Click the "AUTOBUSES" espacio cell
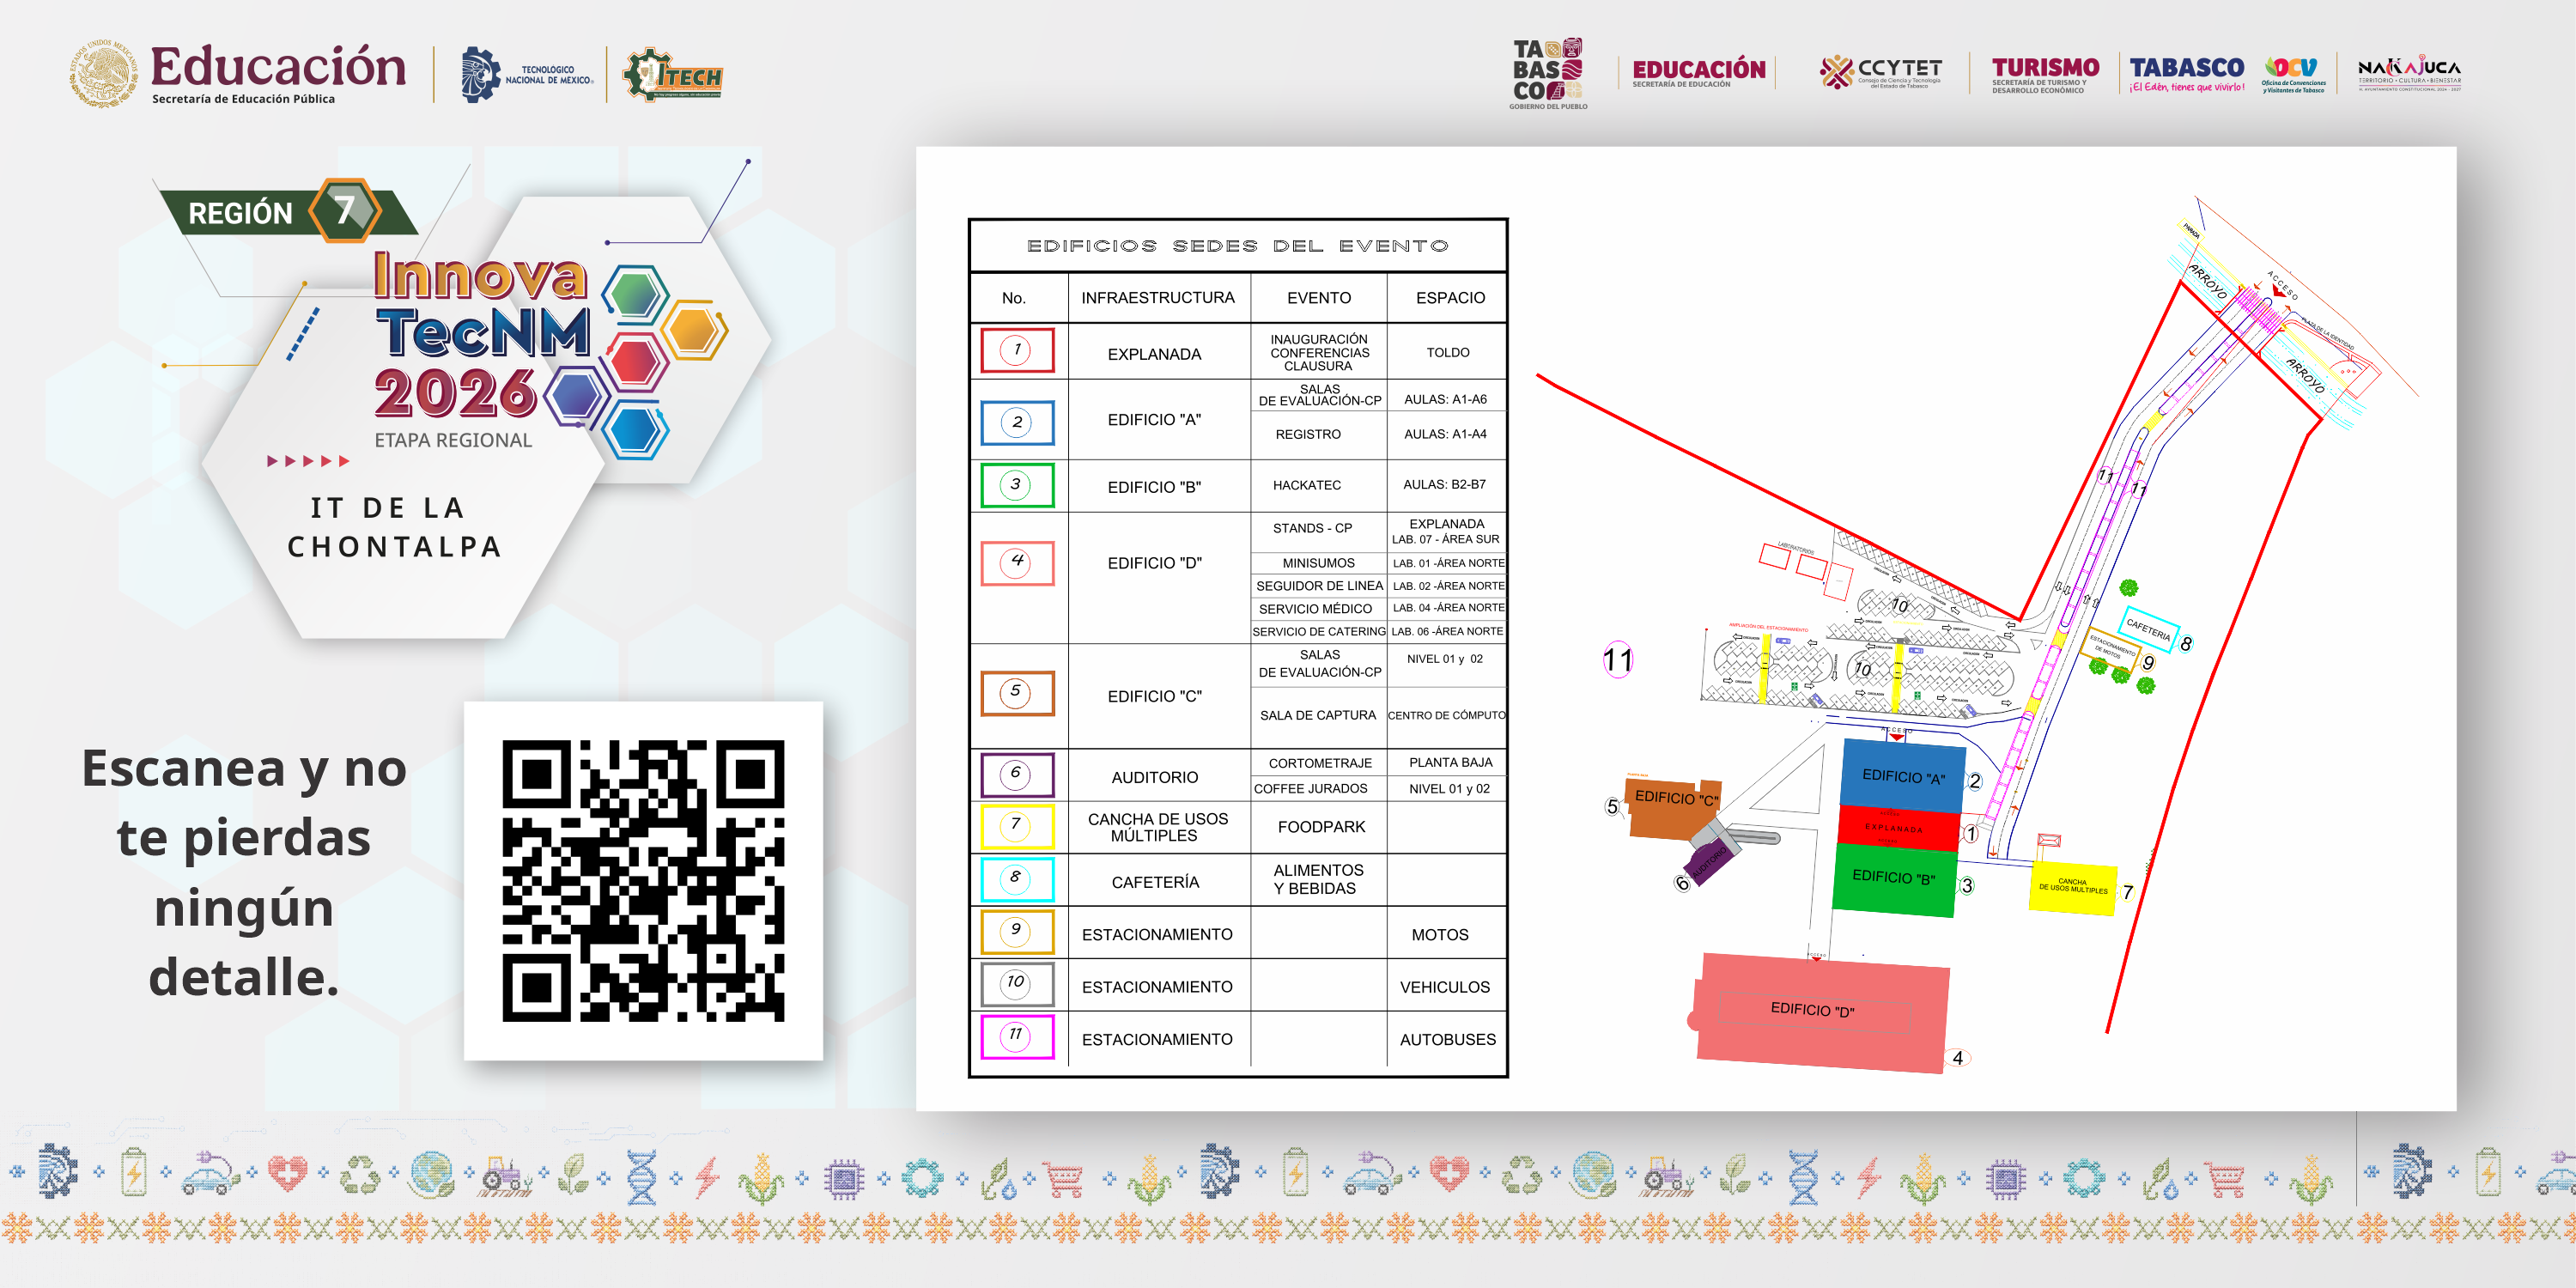 pos(1447,1039)
